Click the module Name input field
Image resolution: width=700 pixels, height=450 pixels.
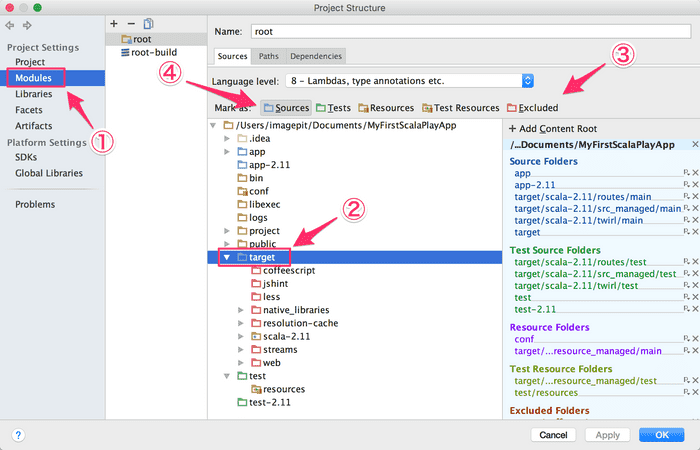tap(470, 32)
